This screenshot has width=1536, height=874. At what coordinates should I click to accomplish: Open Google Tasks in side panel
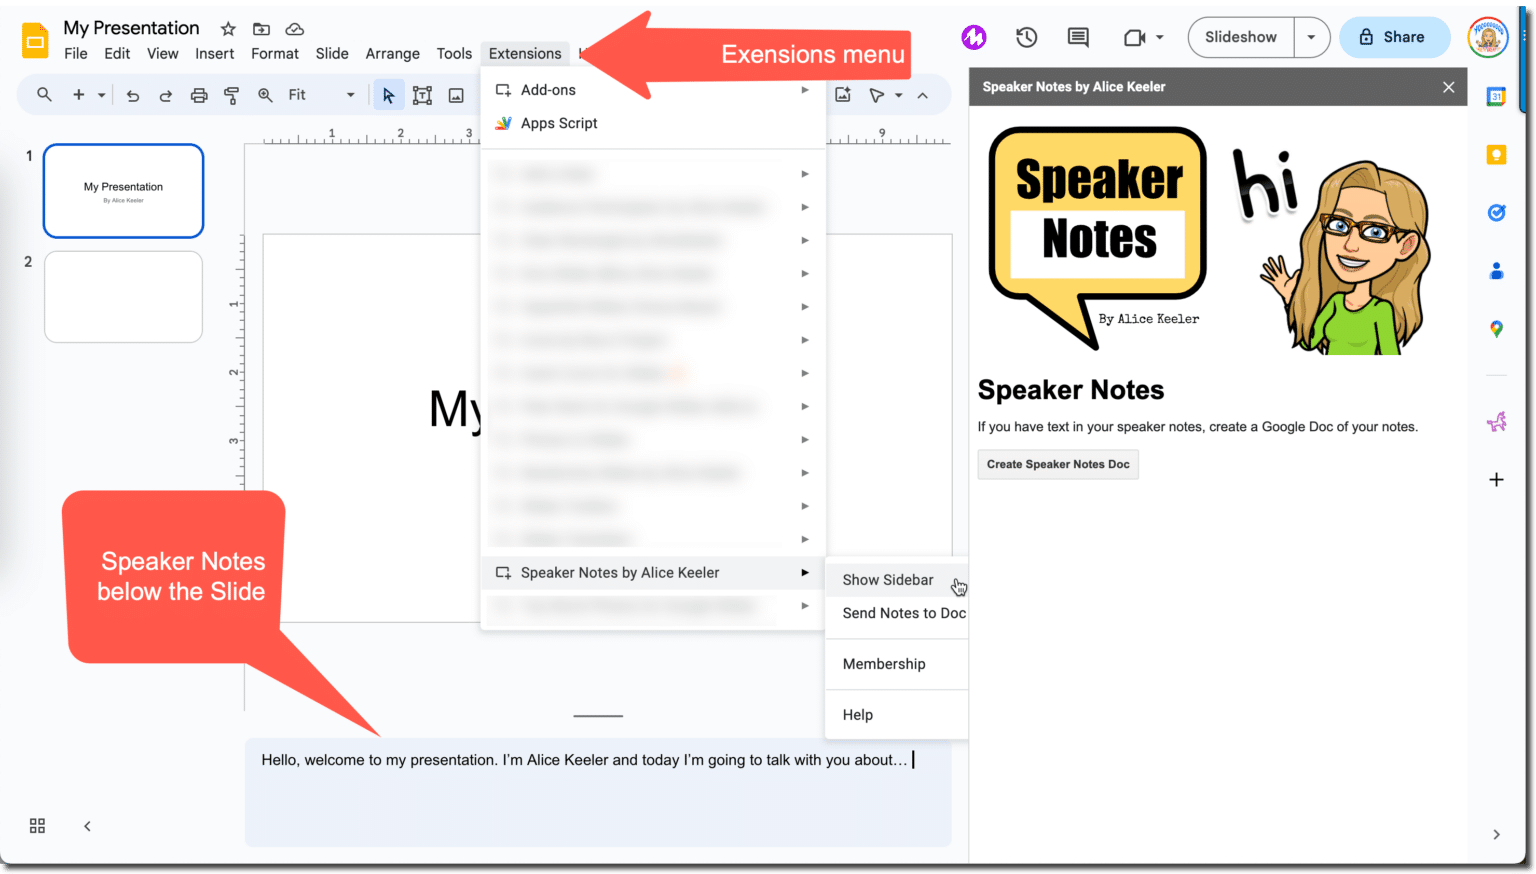(x=1496, y=212)
